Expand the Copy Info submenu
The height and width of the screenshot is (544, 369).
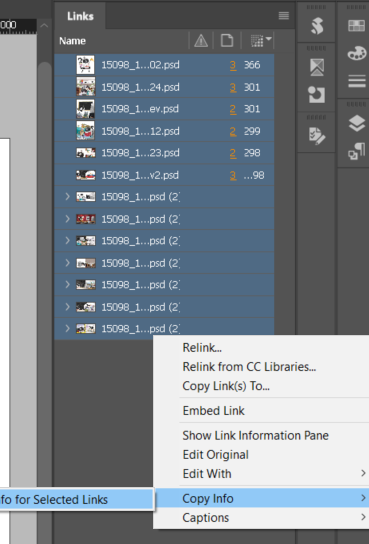(x=261, y=499)
